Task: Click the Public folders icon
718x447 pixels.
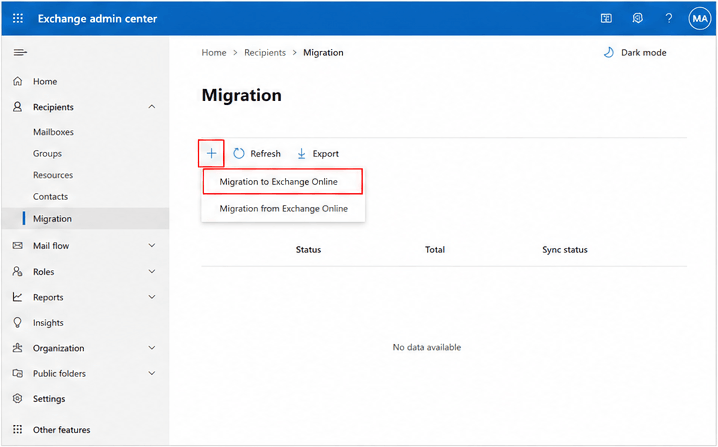Action: point(17,373)
